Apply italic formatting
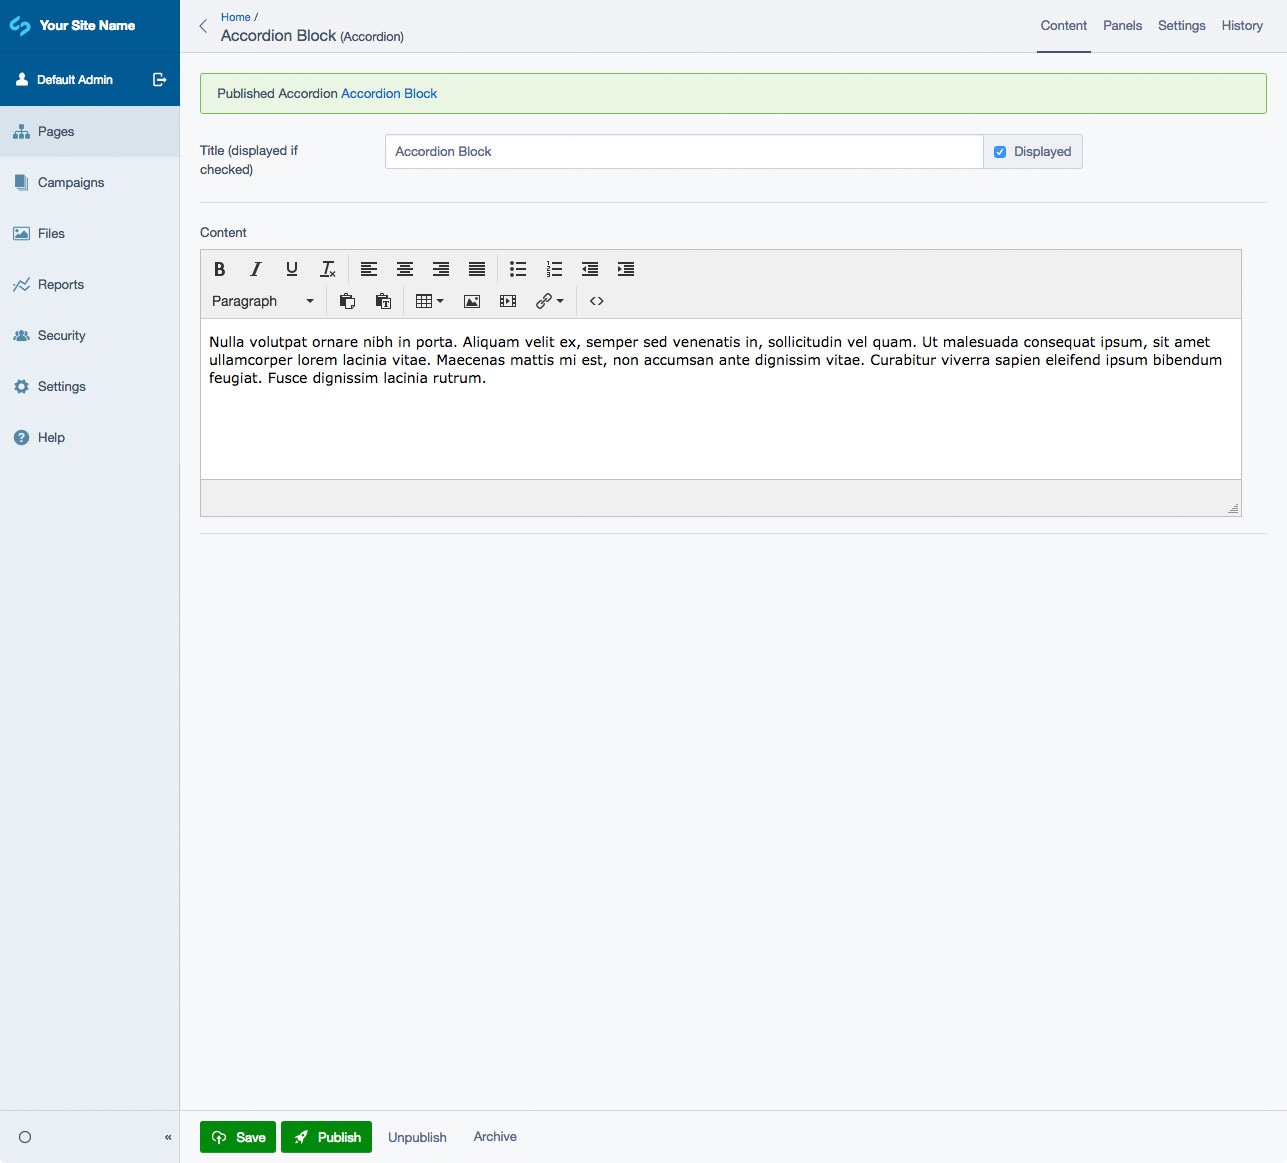 (256, 269)
